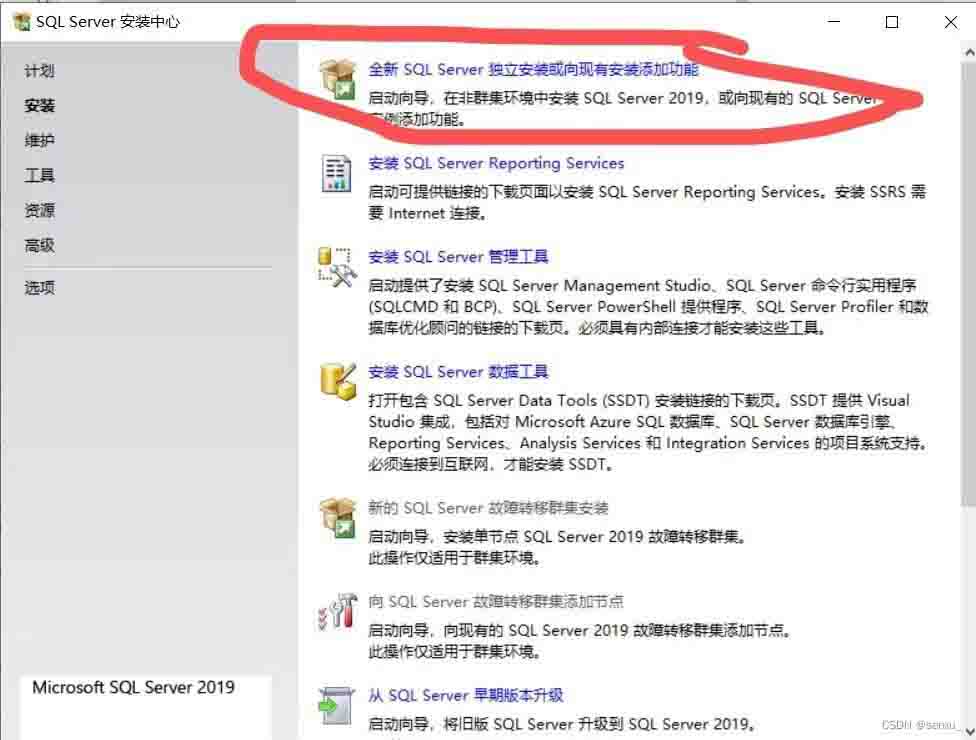Click description ending 才能安装 SSDT
976x740 pixels.
[x=647, y=432]
